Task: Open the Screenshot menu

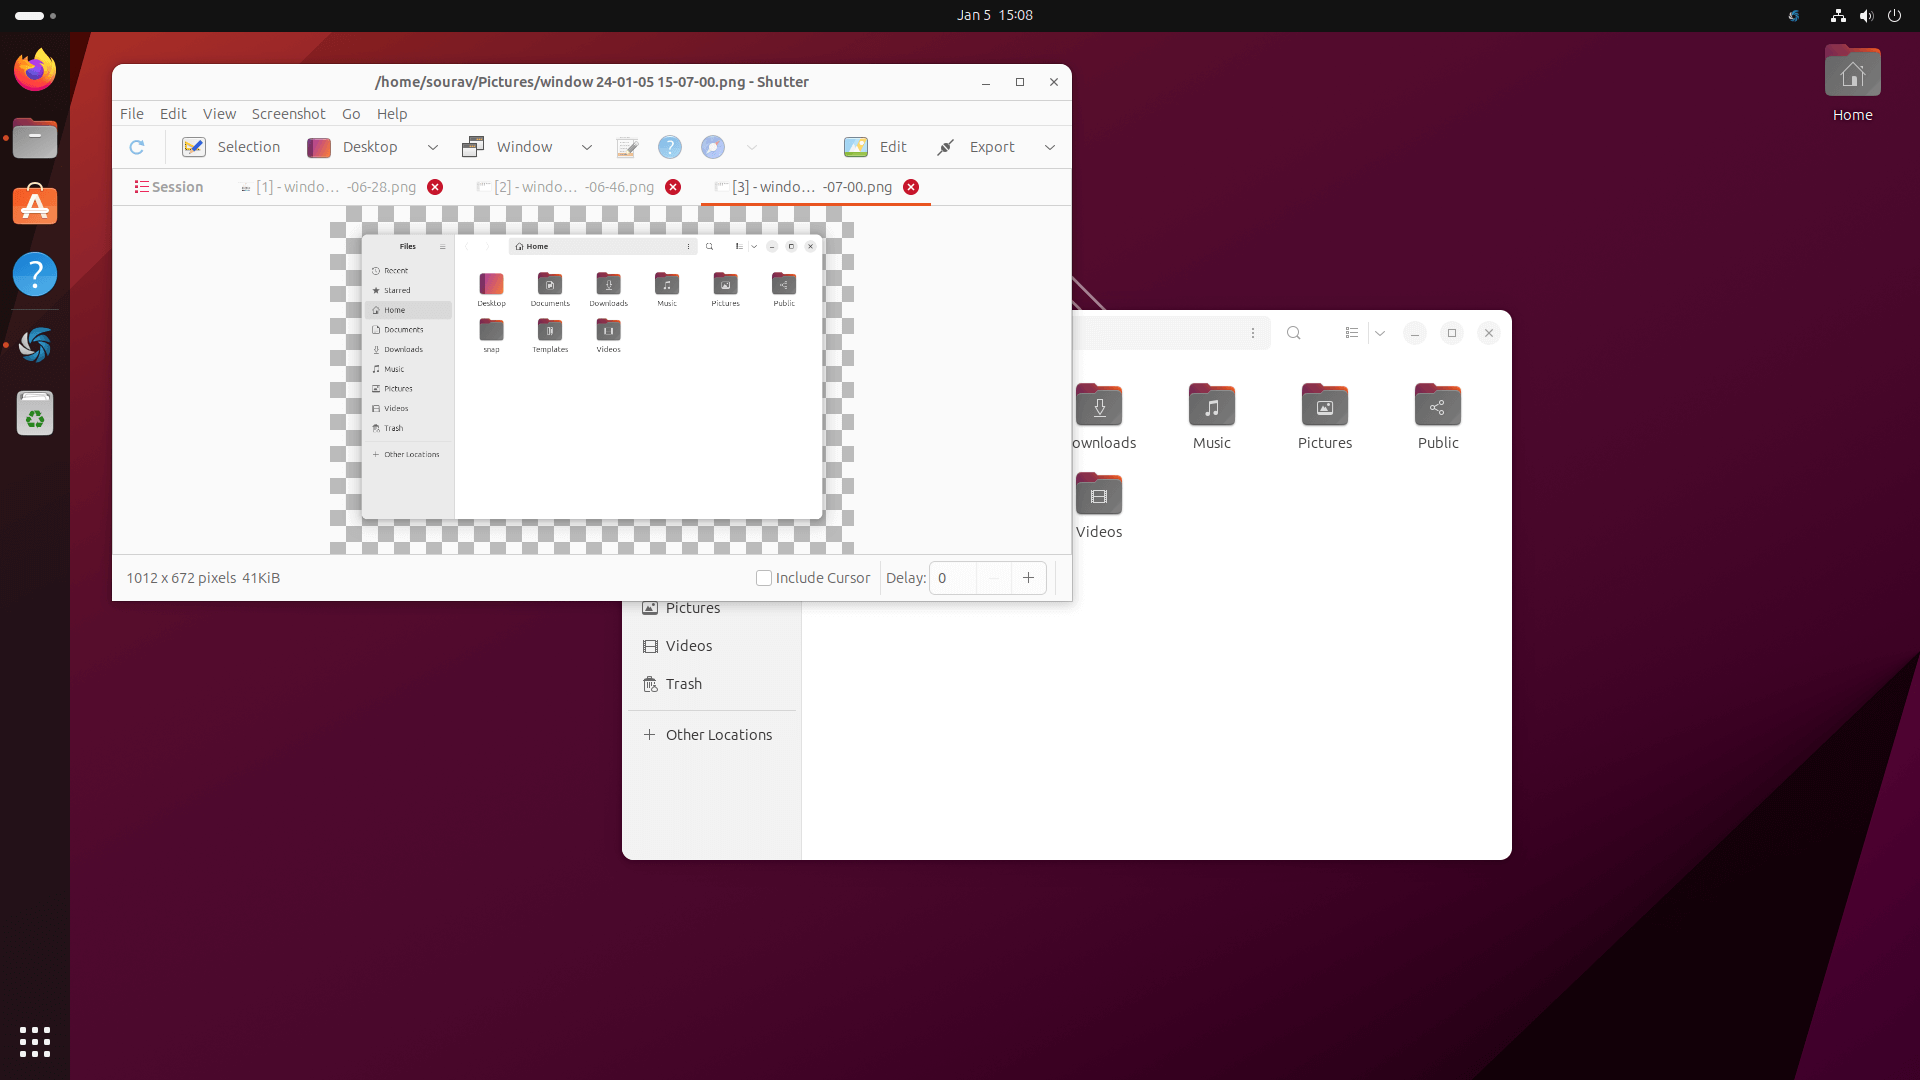Action: tap(288, 114)
